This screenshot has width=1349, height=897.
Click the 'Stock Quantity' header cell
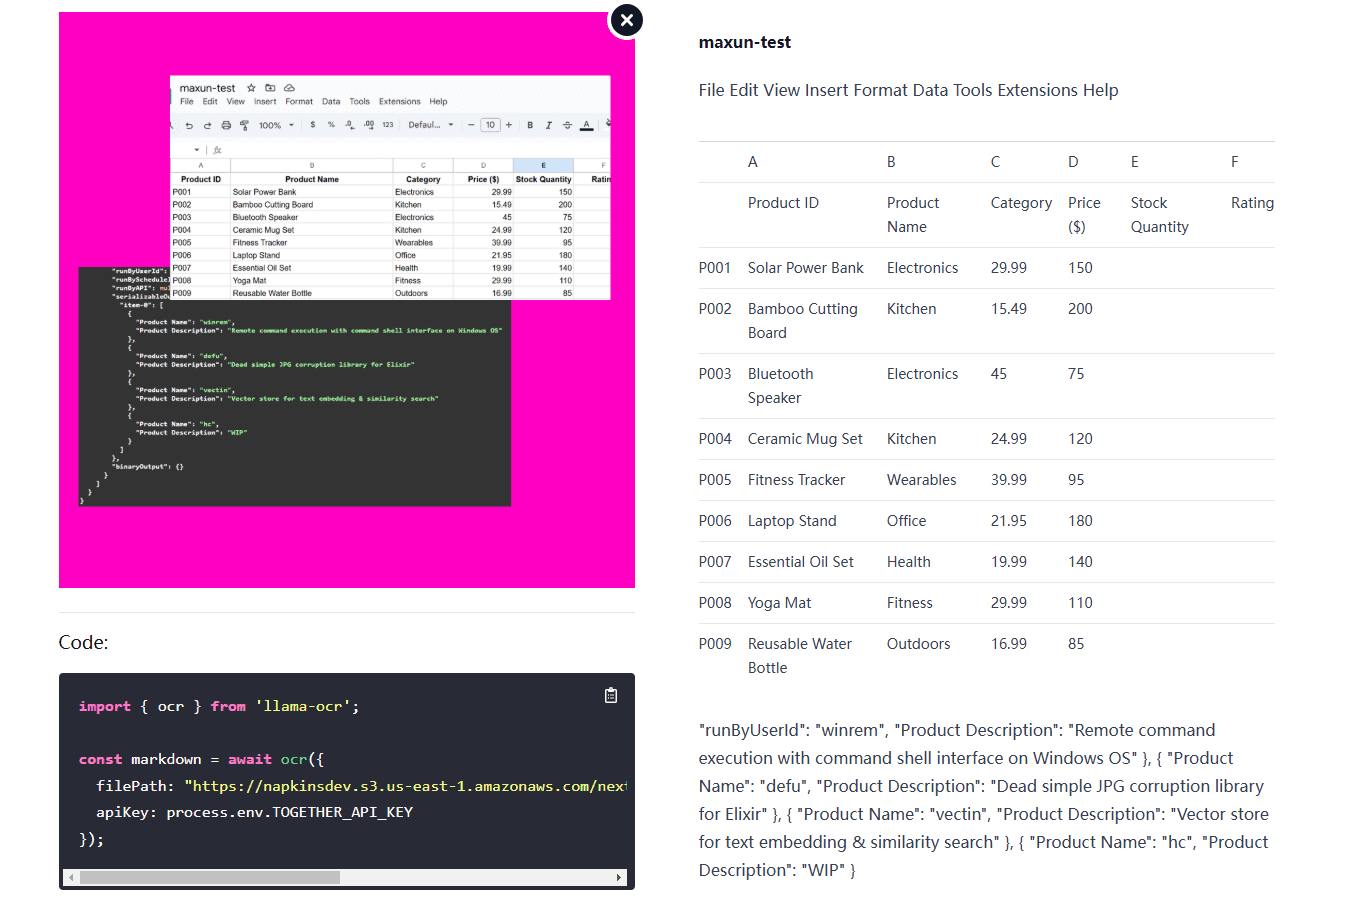click(x=1160, y=215)
